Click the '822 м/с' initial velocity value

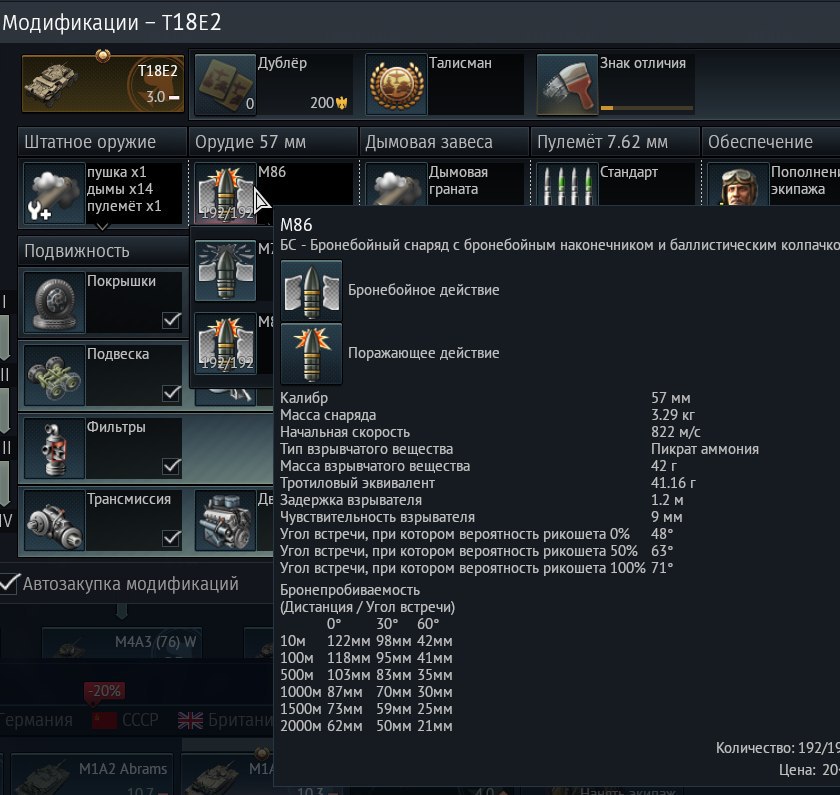point(676,432)
